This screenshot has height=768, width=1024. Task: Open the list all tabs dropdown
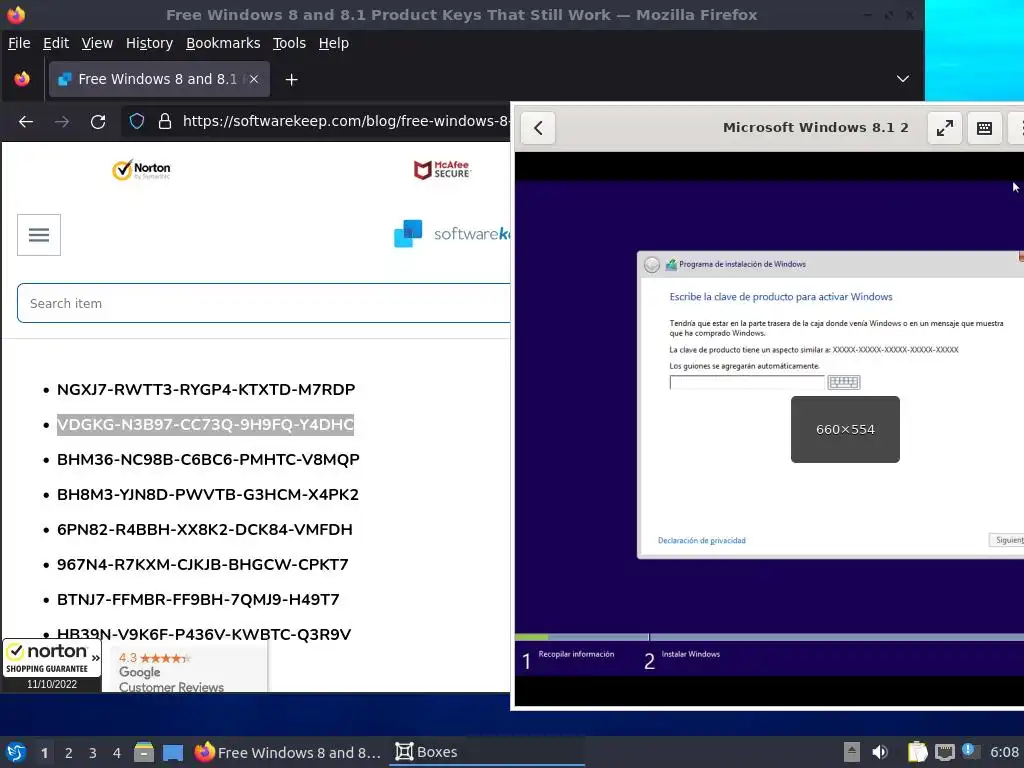coord(903,79)
